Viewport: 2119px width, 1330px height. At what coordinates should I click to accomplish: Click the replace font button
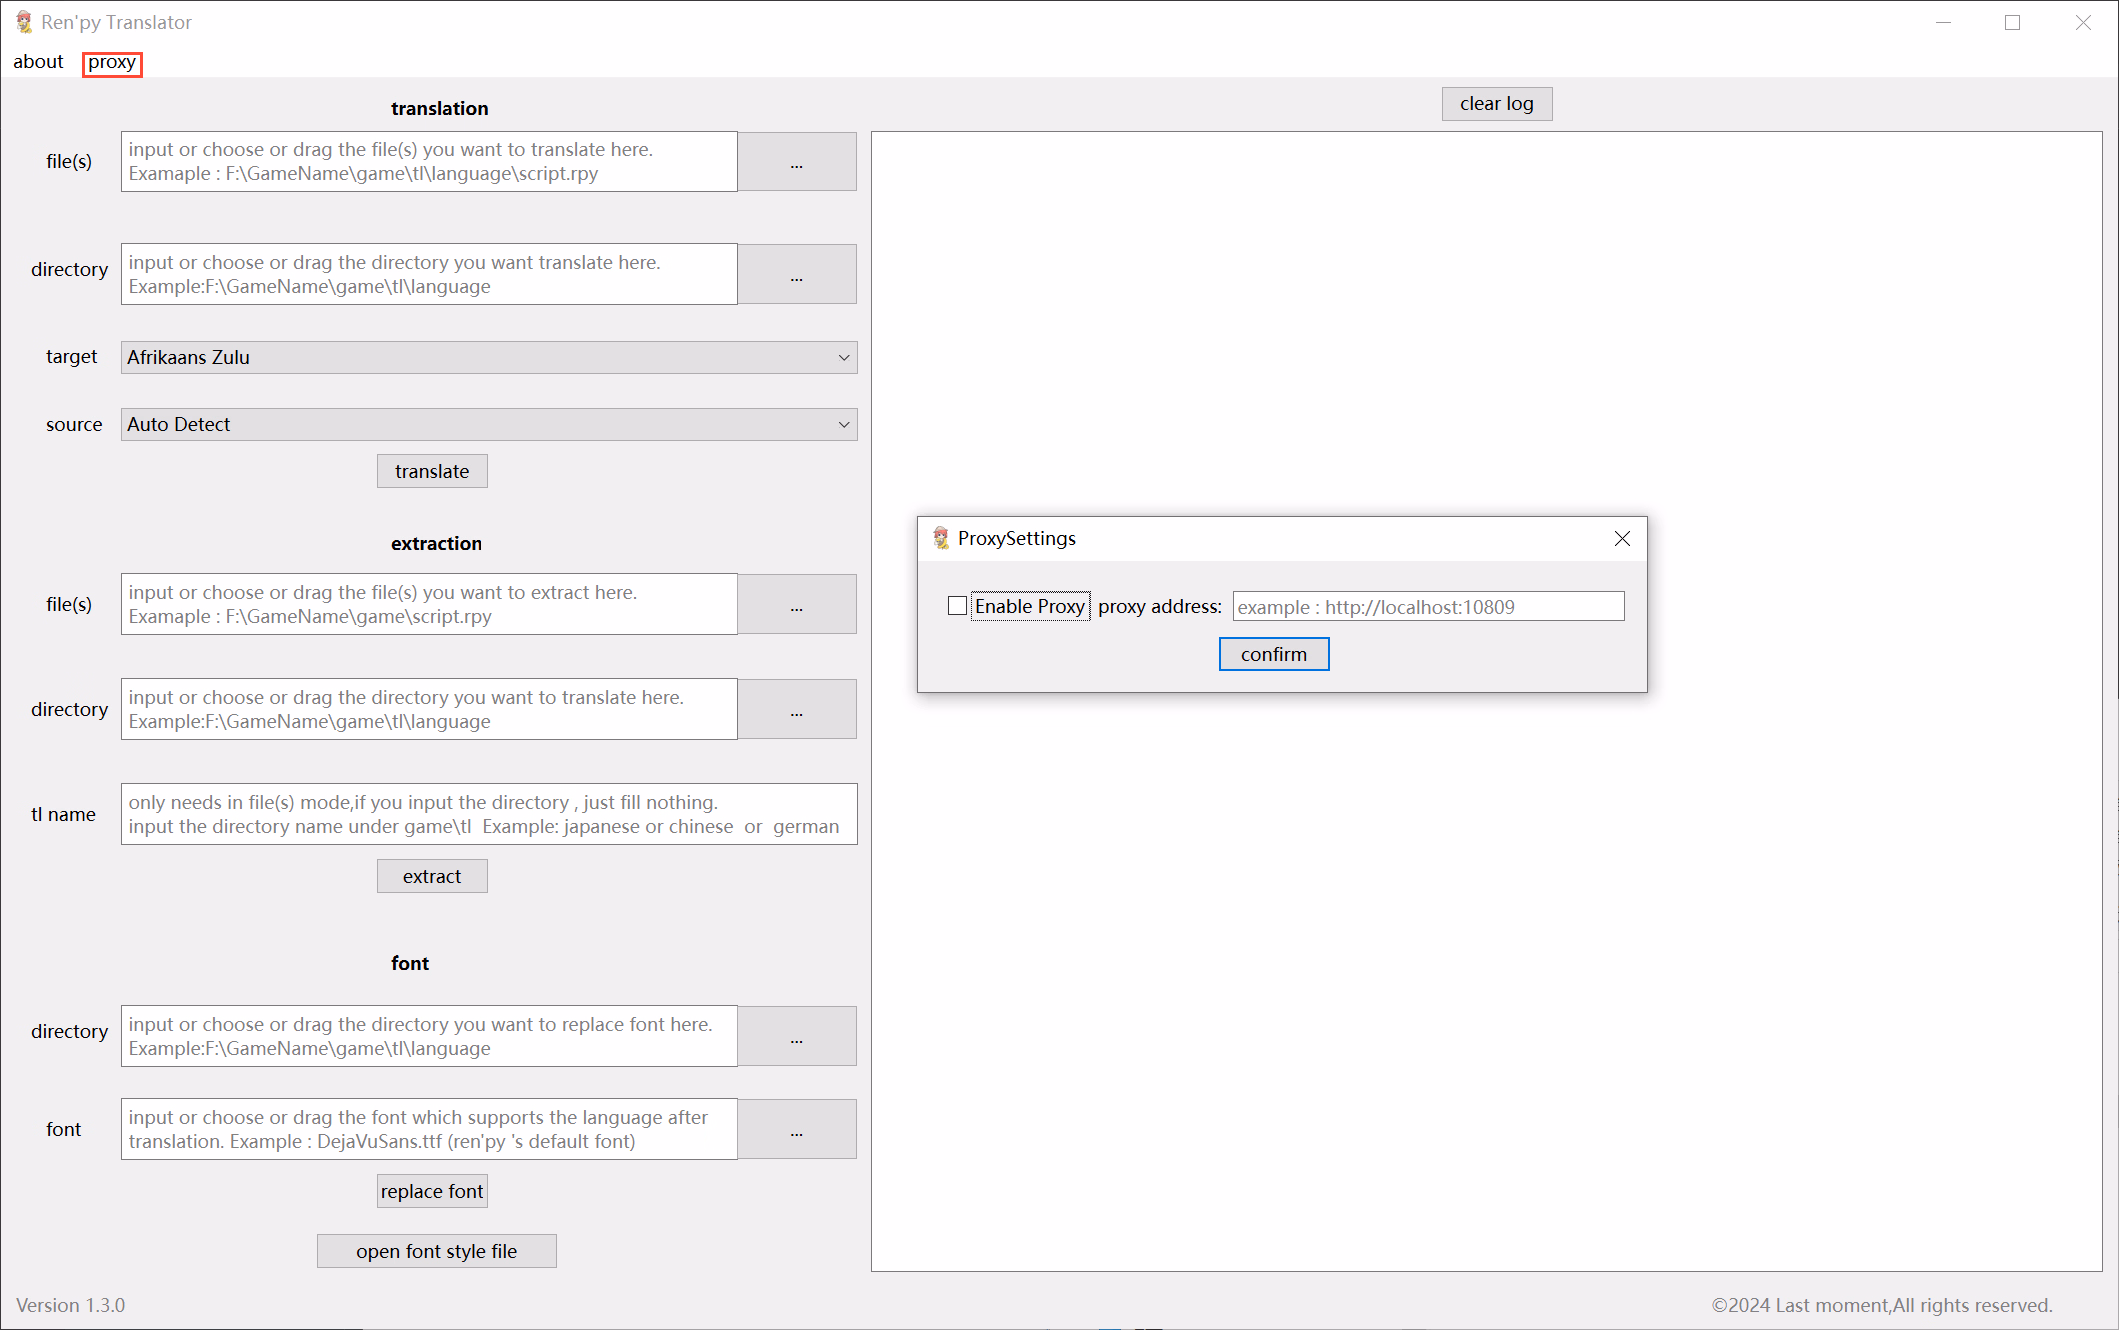click(x=432, y=1190)
